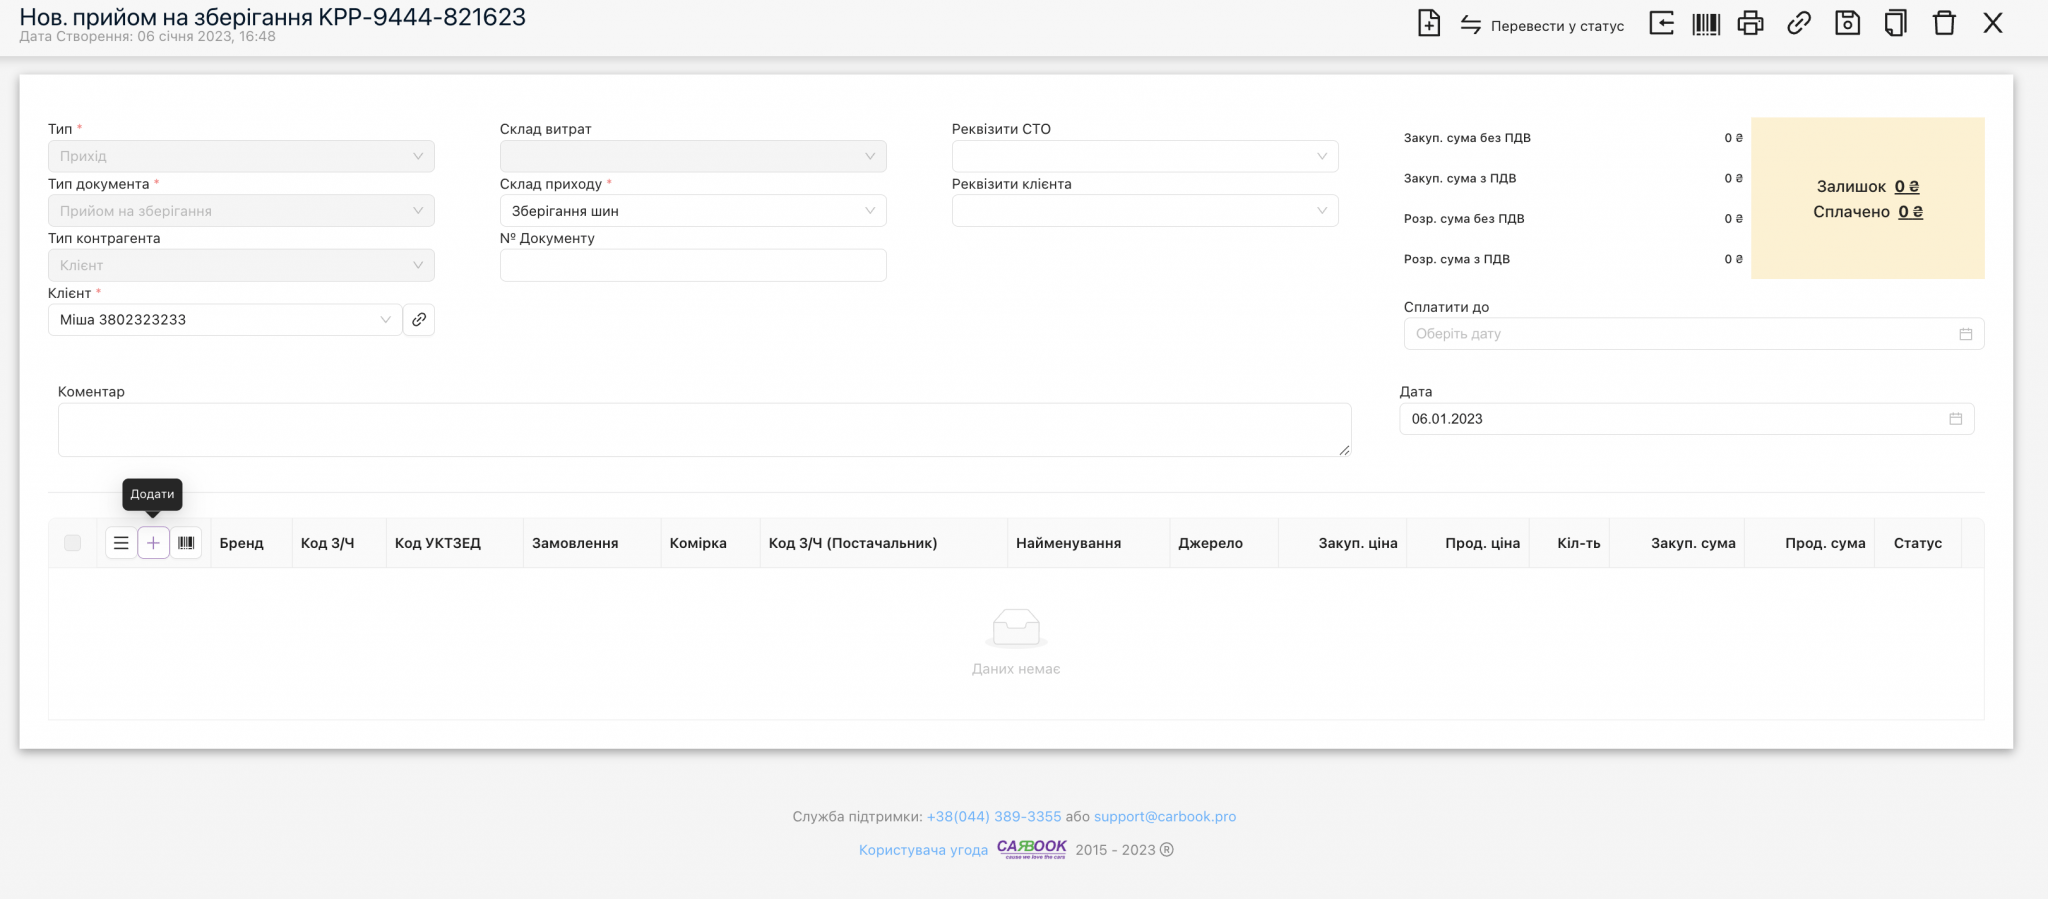
Task: Click the copy document icon
Action: 1895,24
